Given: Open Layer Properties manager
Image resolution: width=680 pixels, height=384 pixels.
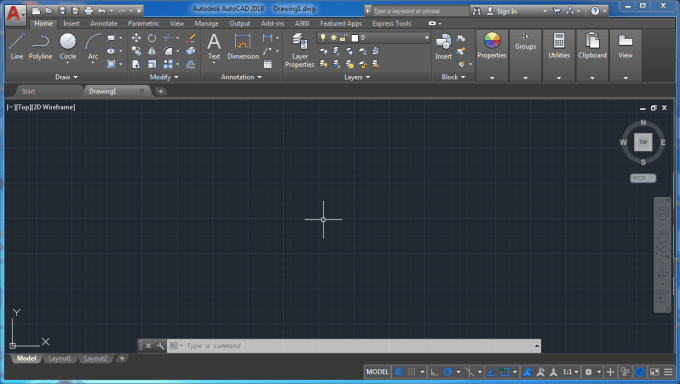Looking at the screenshot, I should [x=300, y=50].
